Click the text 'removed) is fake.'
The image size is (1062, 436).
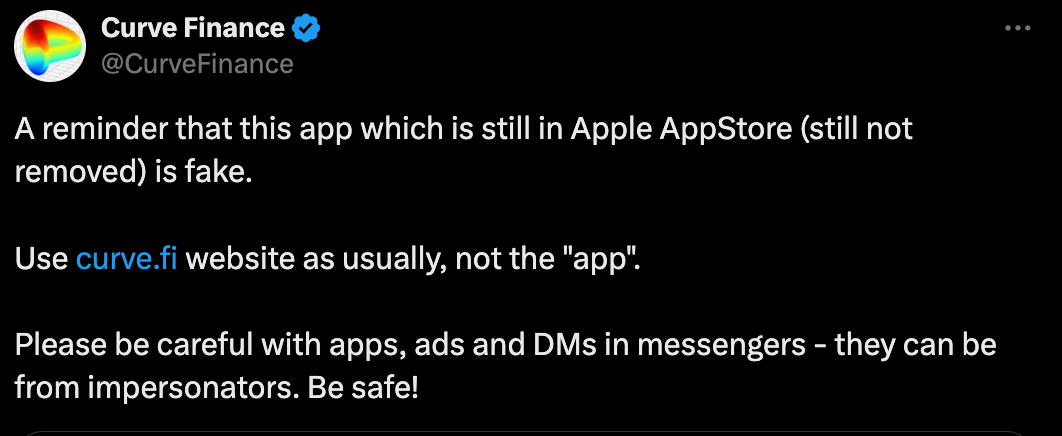pos(133,173)
